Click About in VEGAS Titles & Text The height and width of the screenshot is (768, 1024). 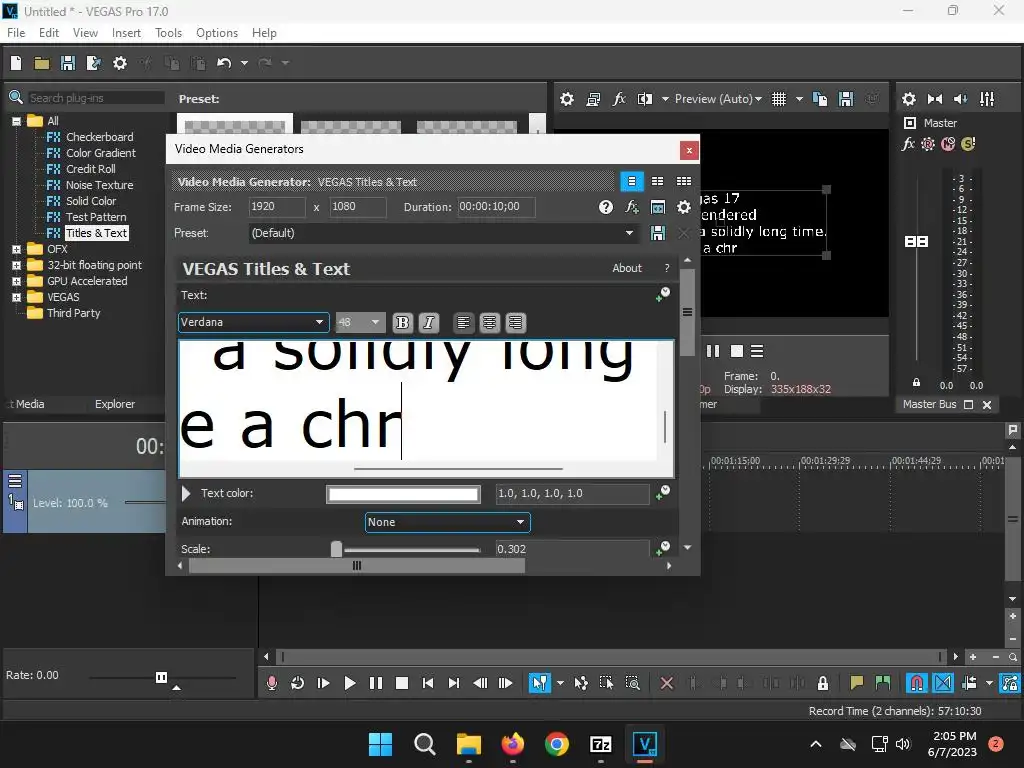click(x=627, y=268)
